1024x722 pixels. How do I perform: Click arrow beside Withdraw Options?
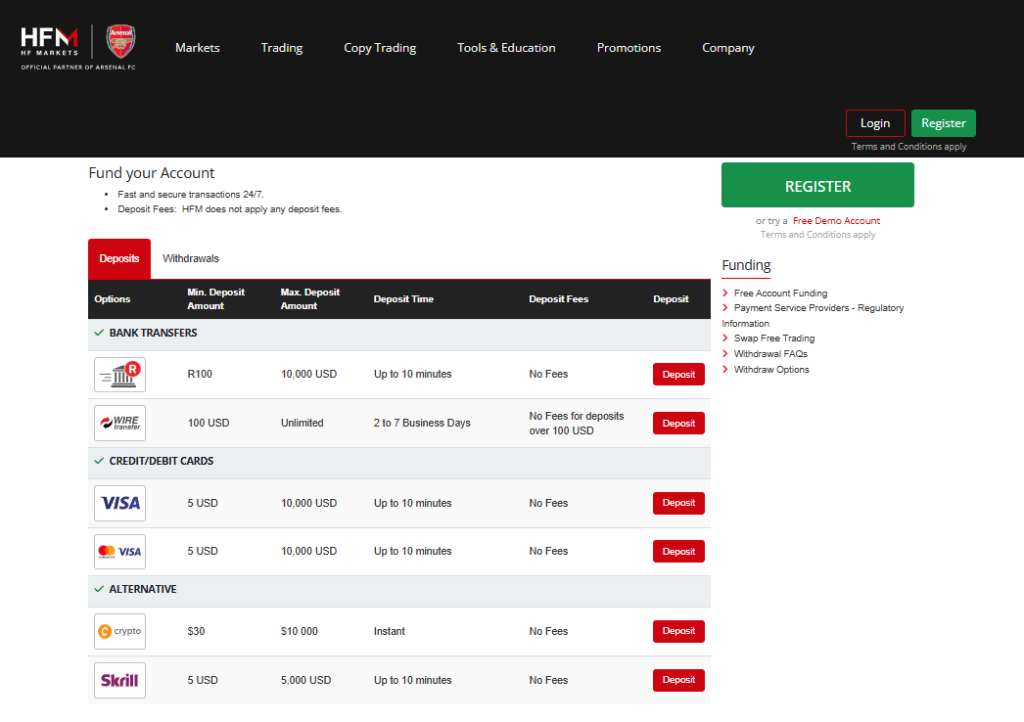pos(725,369)
